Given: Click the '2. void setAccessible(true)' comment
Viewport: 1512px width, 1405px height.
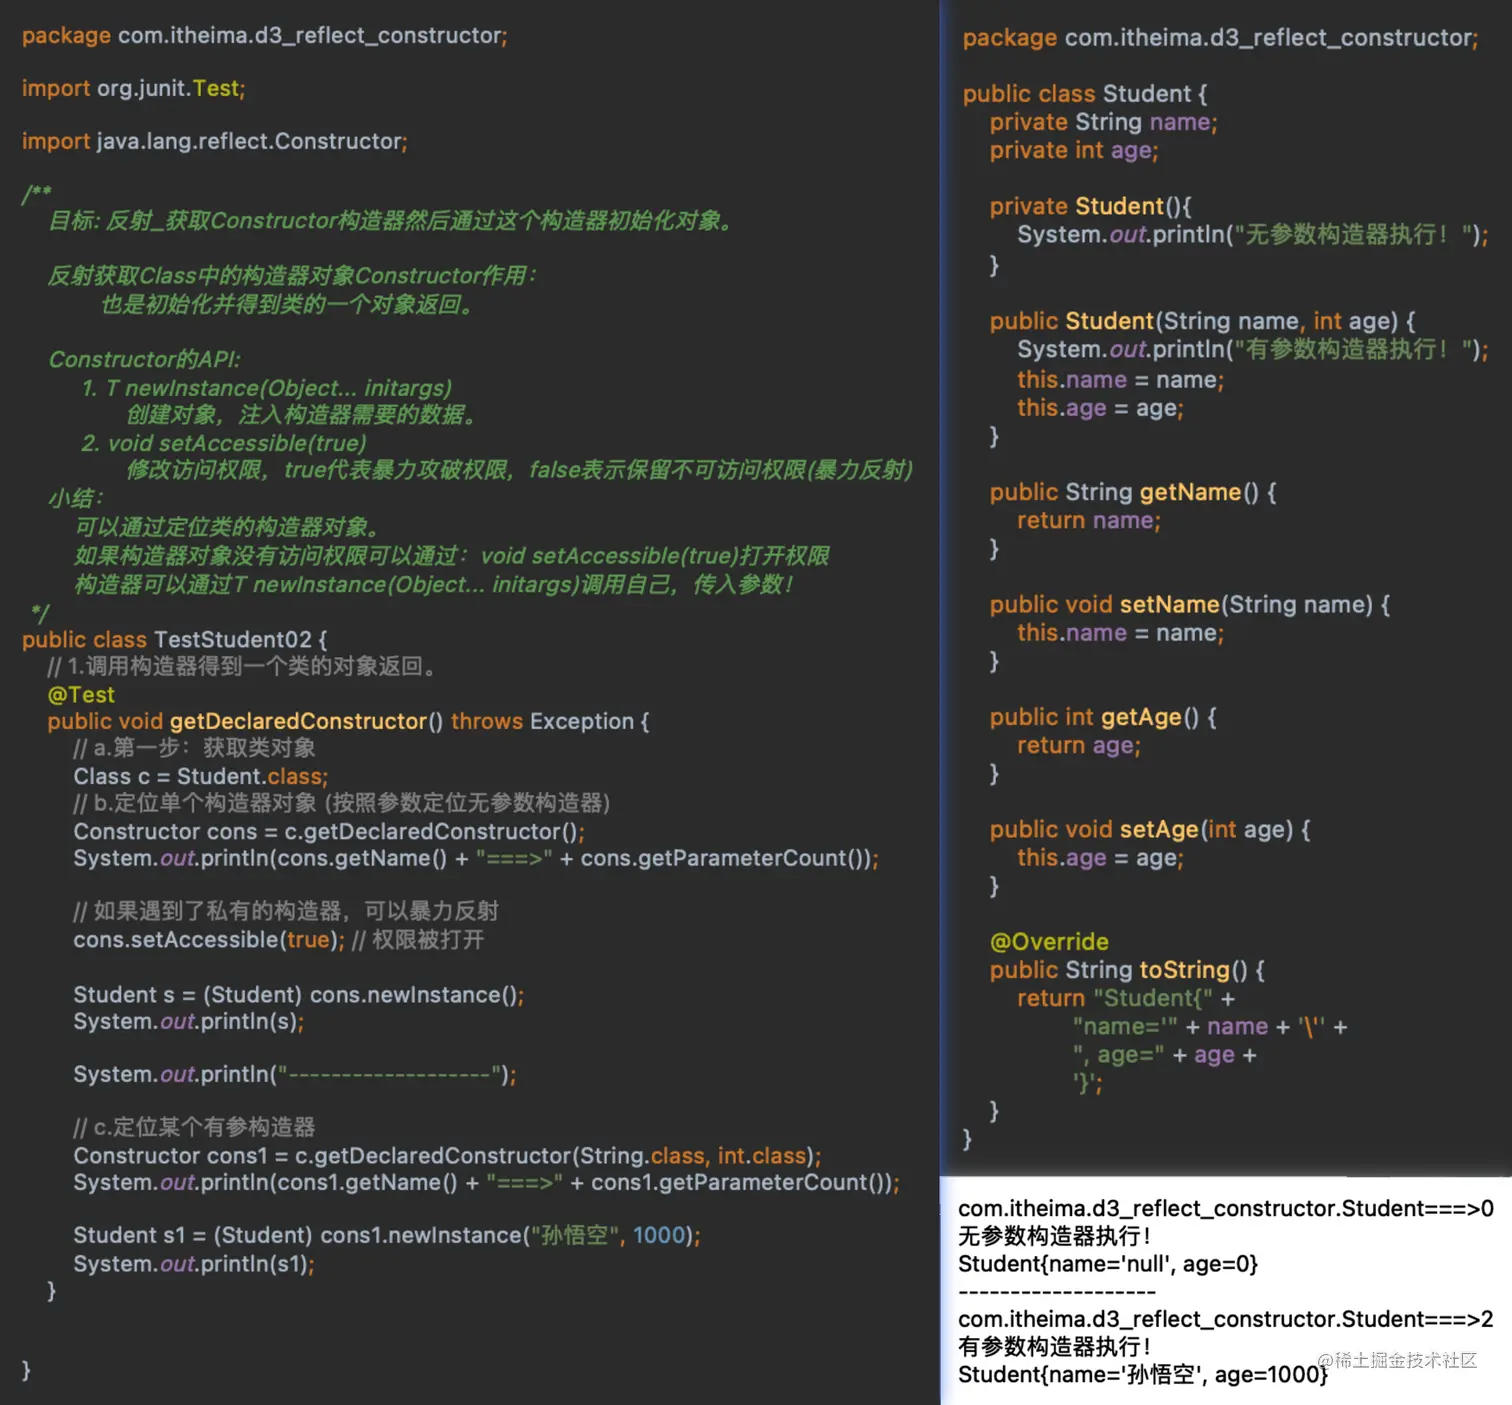Looking at the screenshot, I should [224, 443].
